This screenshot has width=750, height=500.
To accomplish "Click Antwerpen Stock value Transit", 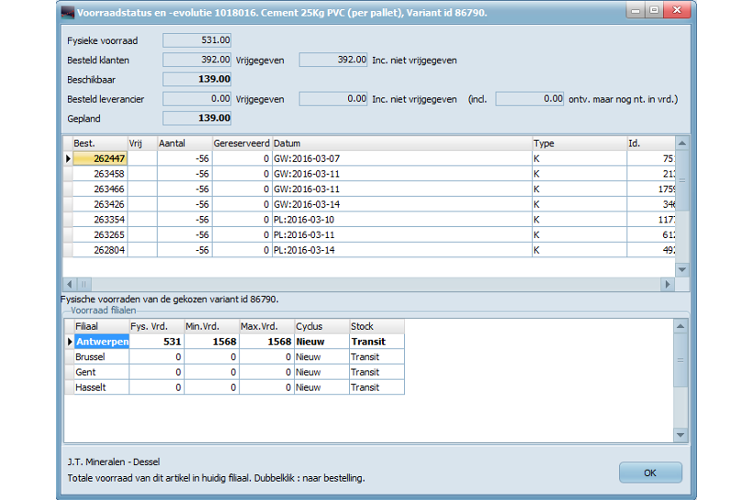I will point(377,342).
